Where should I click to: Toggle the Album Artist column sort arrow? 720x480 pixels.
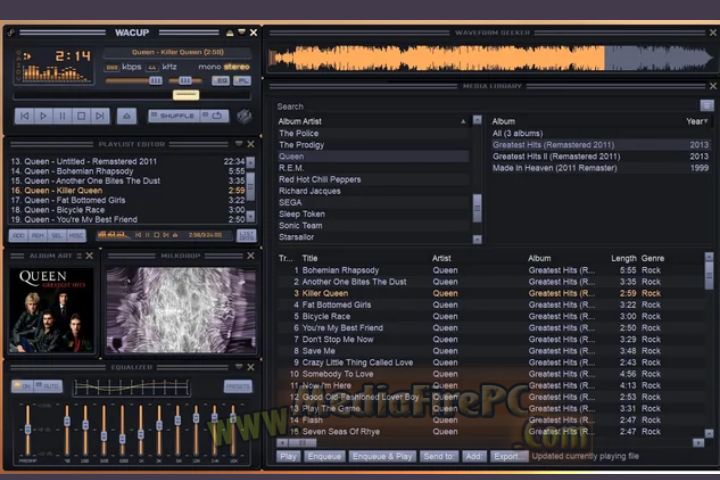pyautogui.click(x=463, y=122)
